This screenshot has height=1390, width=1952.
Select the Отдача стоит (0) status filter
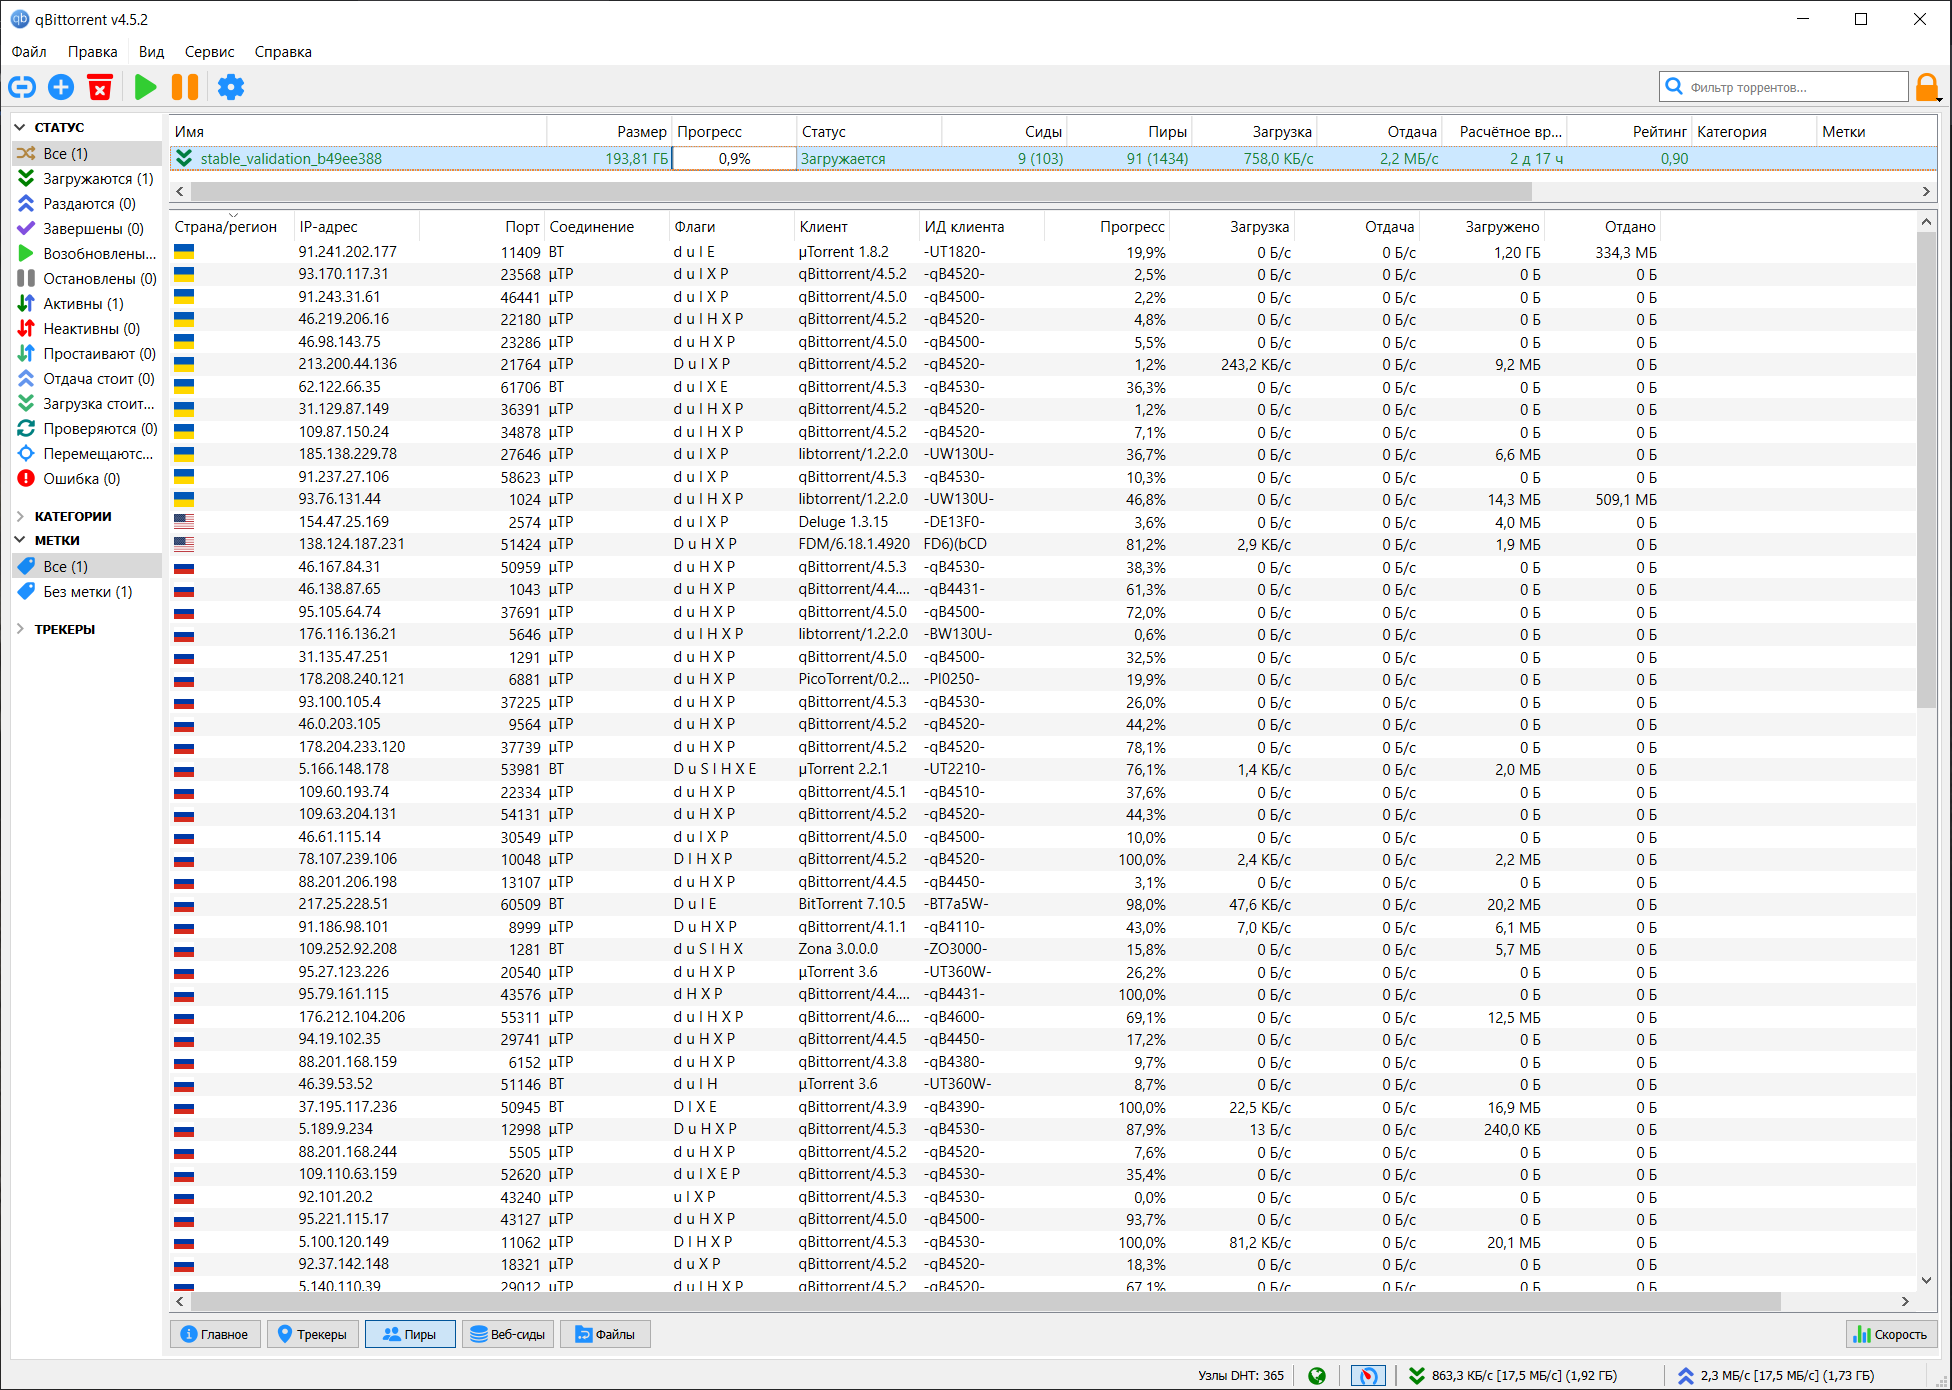pos(87,378)
